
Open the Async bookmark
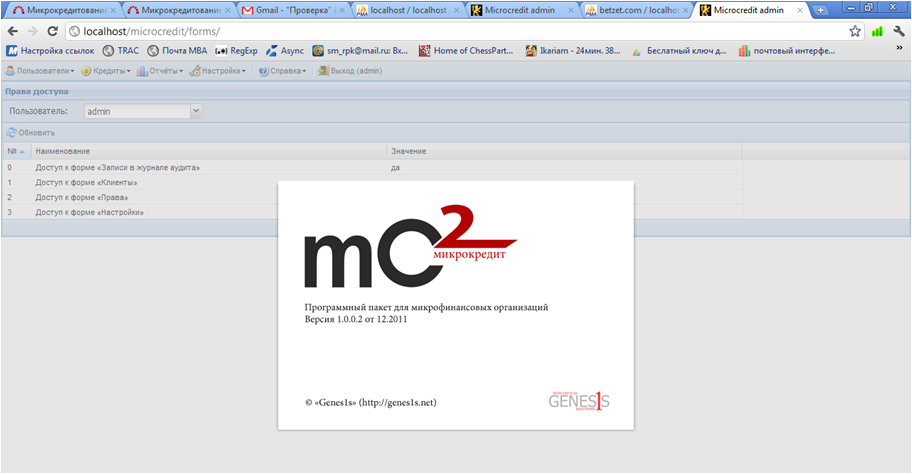(285, 51)
